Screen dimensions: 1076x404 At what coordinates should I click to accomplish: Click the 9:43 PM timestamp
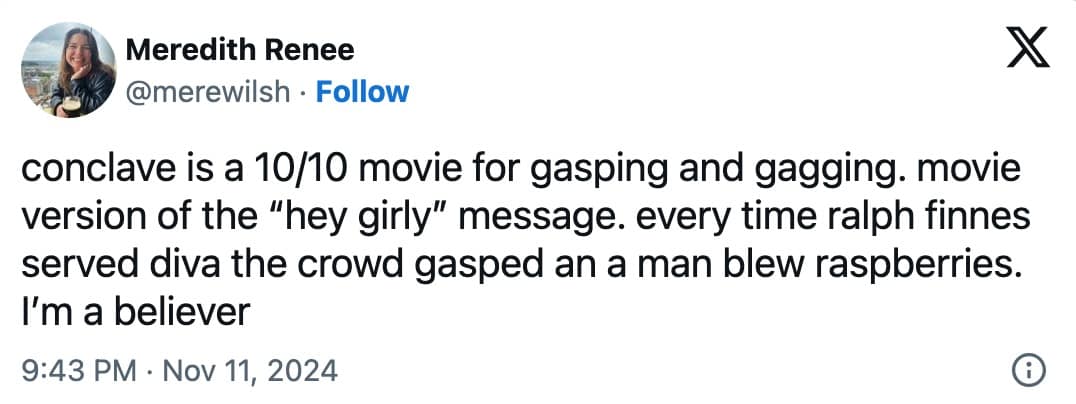pyautogui.click(x=77, y=372)
